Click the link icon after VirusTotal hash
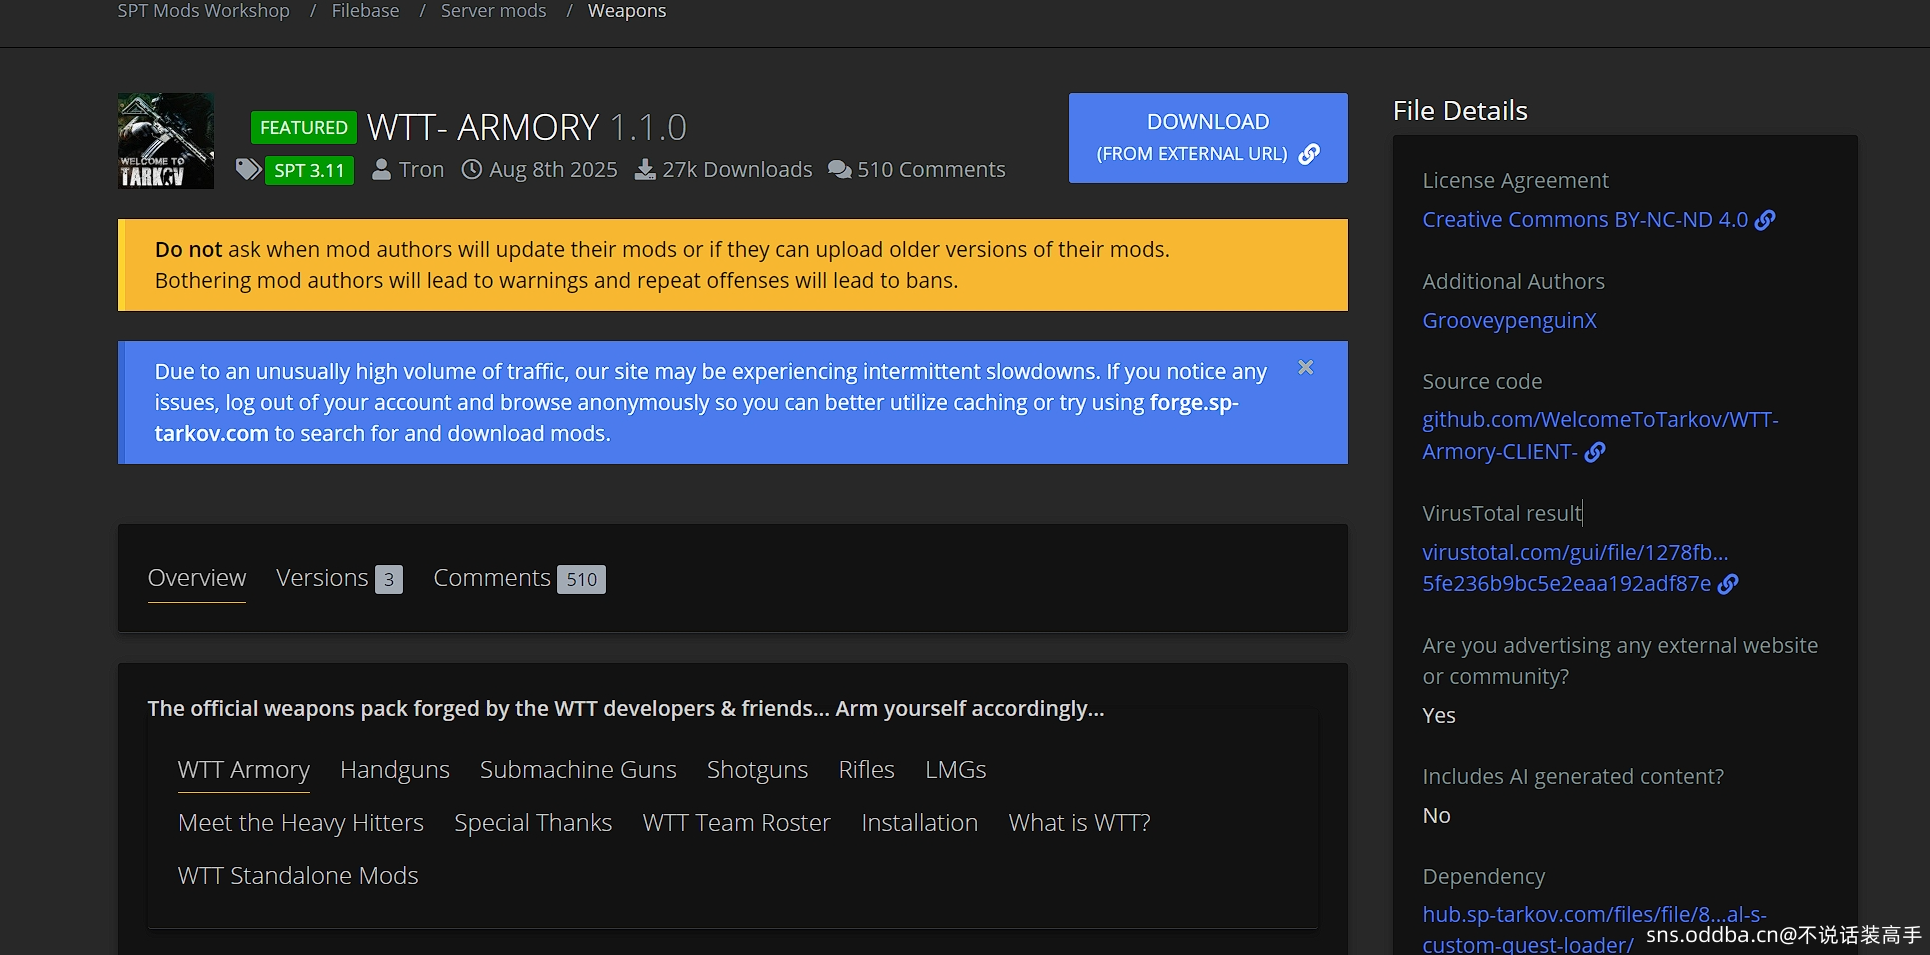Image resolution: width=1930 pixels, height=955 pixels. 1728,584
